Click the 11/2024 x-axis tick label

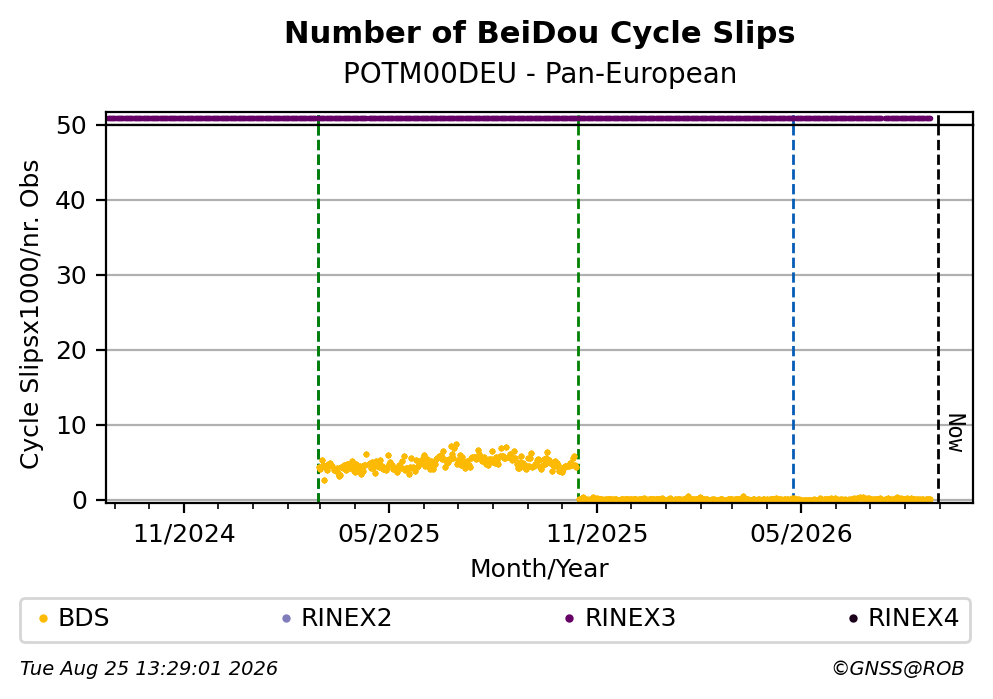pos(184,534)
